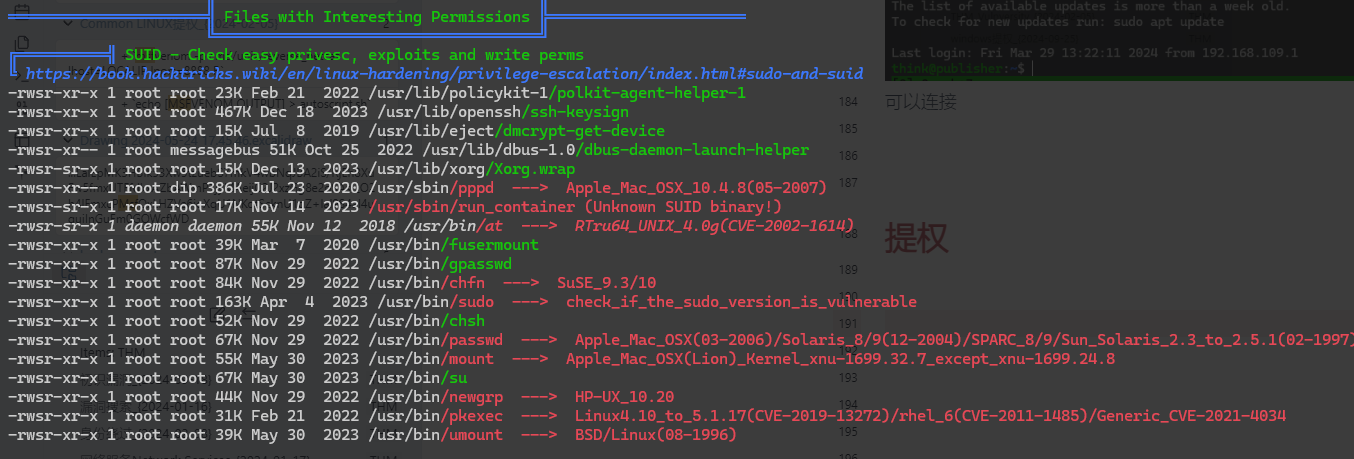Select line number 184 in the gutter
Screen dimensions: 1354x459
[x=849, y=102]
